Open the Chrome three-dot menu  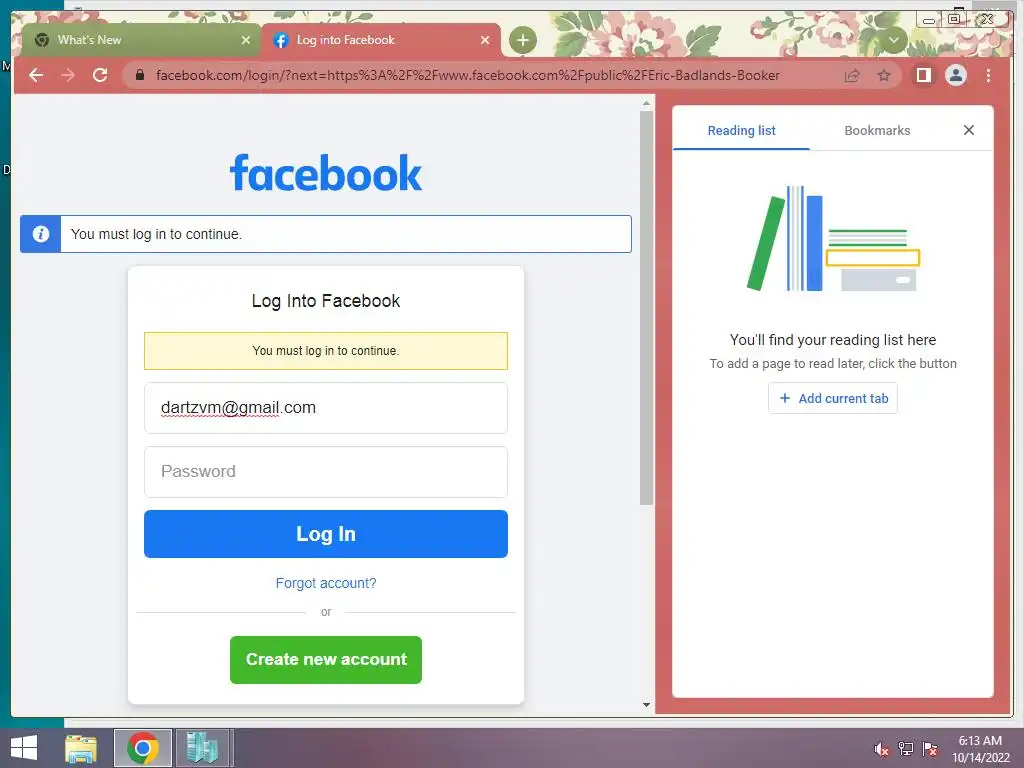click(988, 75)
